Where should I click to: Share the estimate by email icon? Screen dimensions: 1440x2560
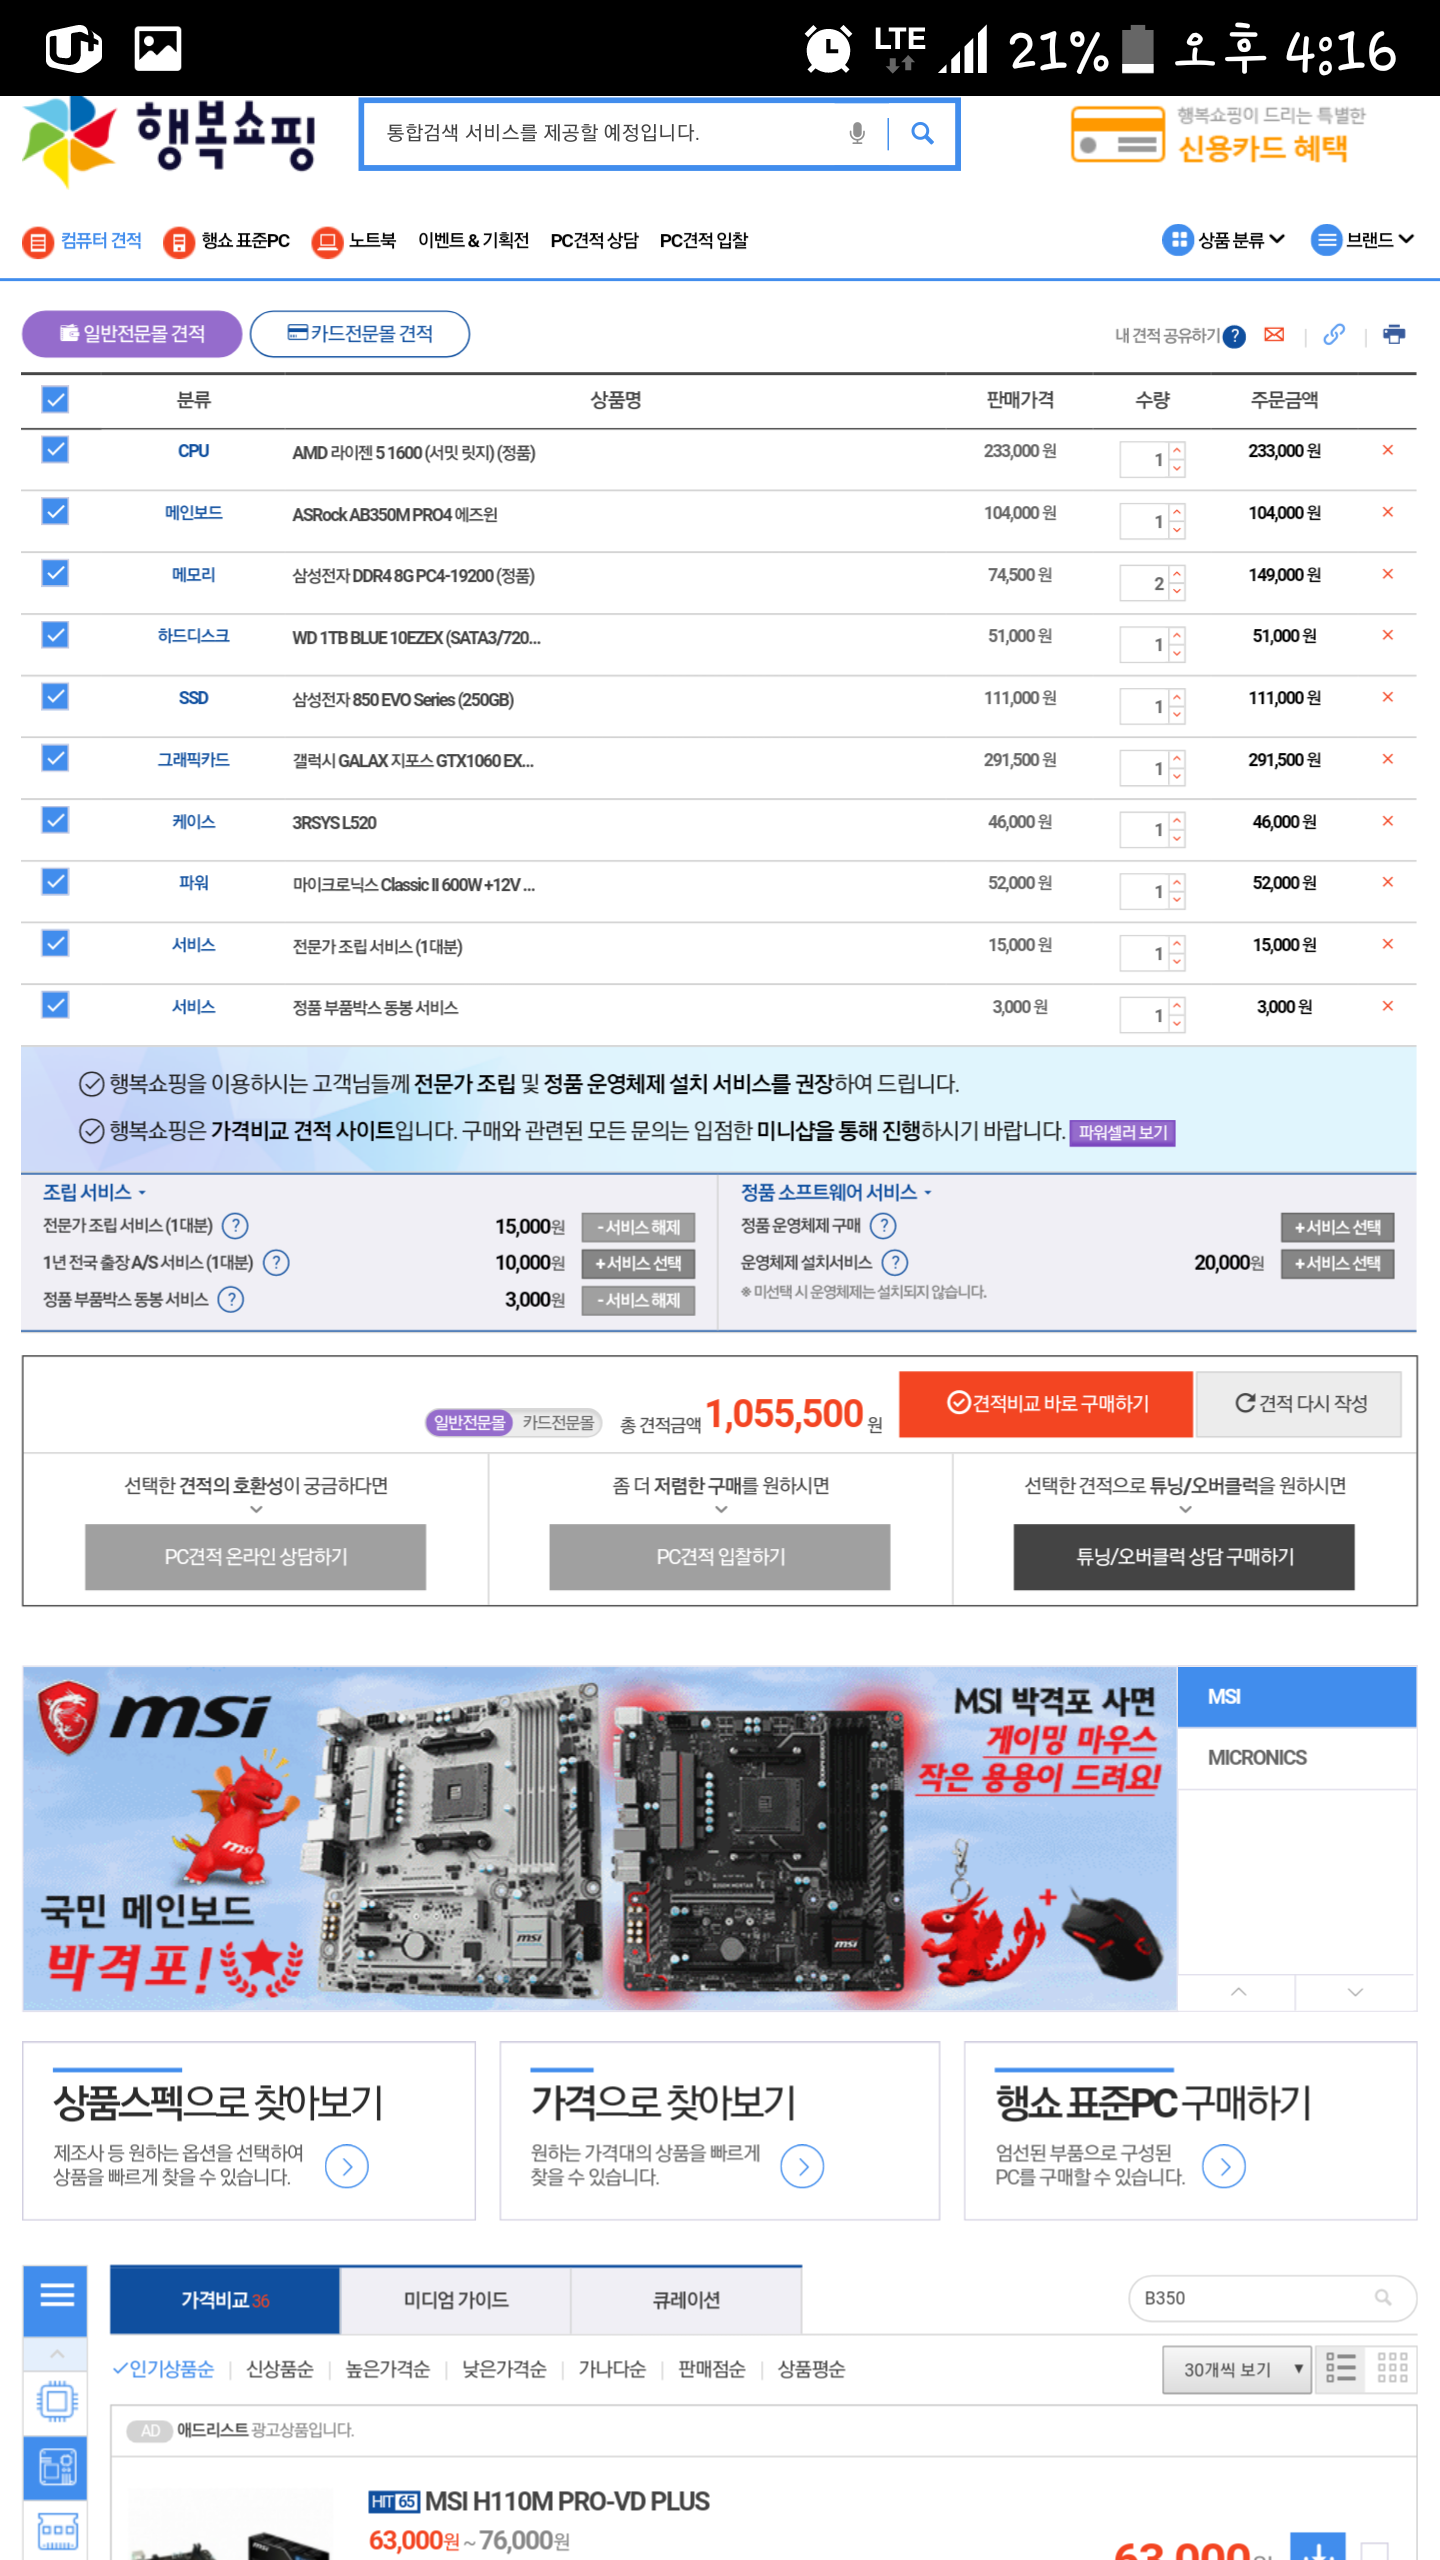[x=1274, y=335]
